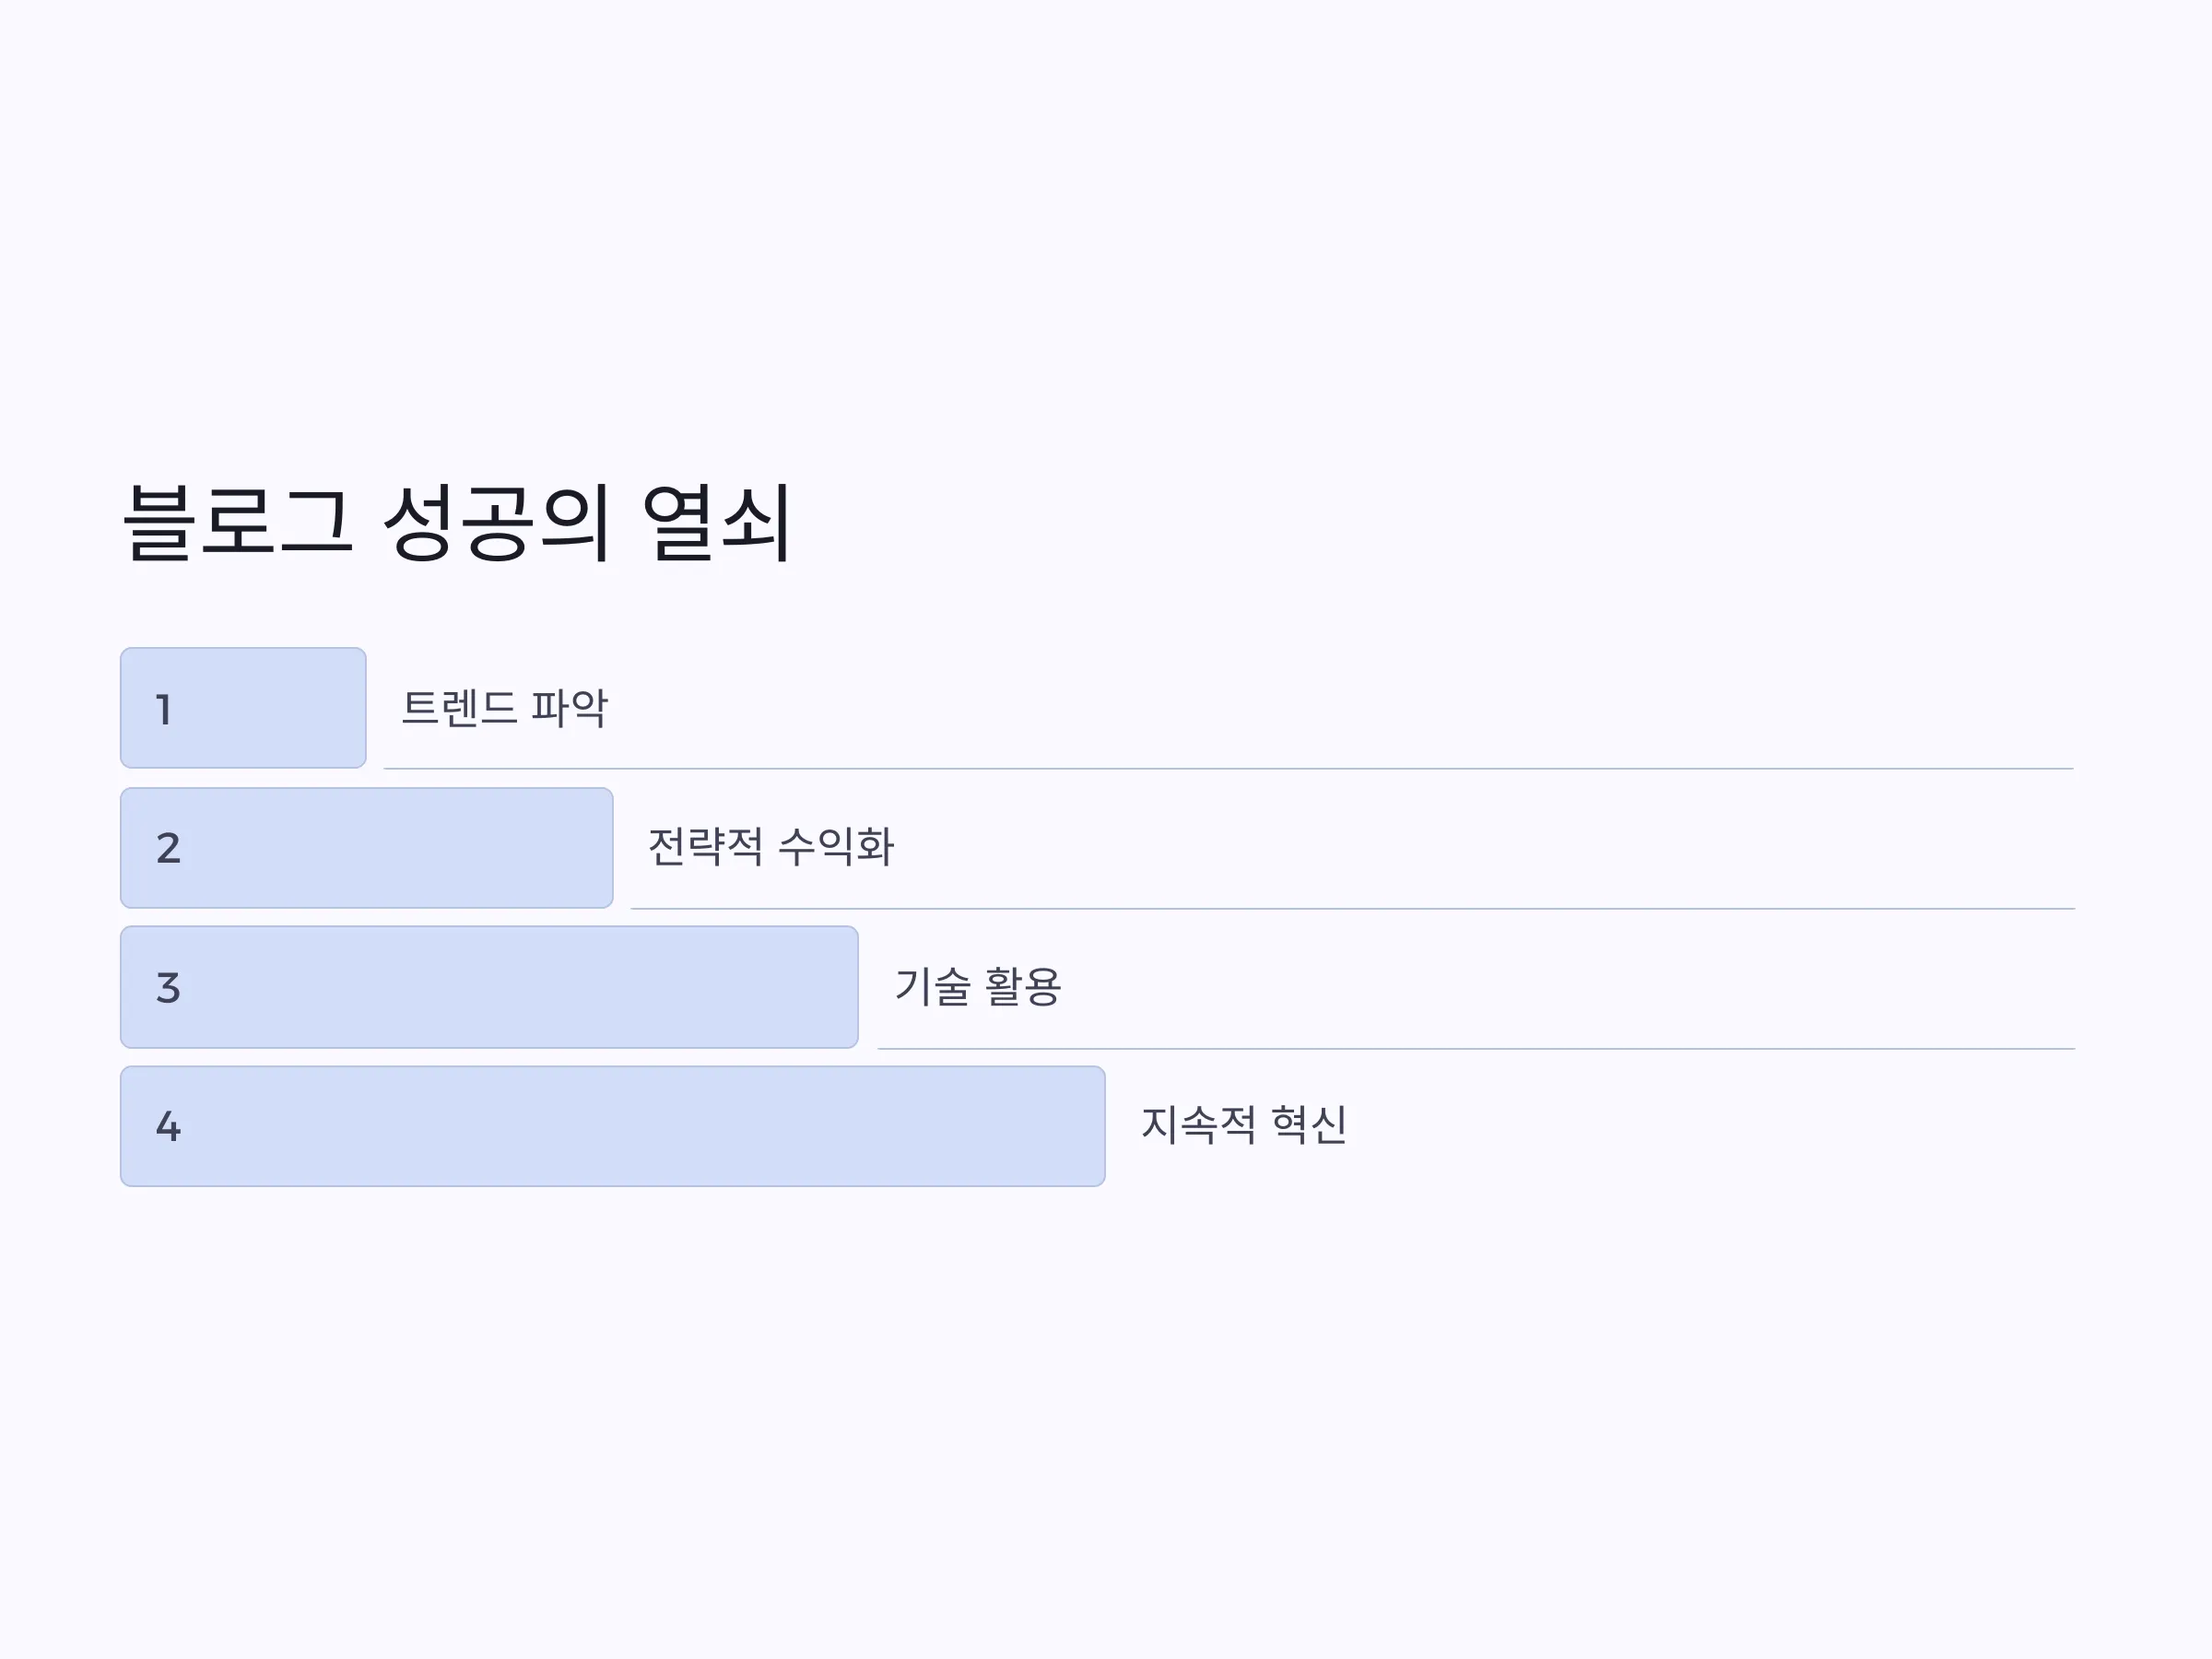Click the 지속적 혁신 label
This screenshot has height=1659, width=2212.
[1244, 1125]
